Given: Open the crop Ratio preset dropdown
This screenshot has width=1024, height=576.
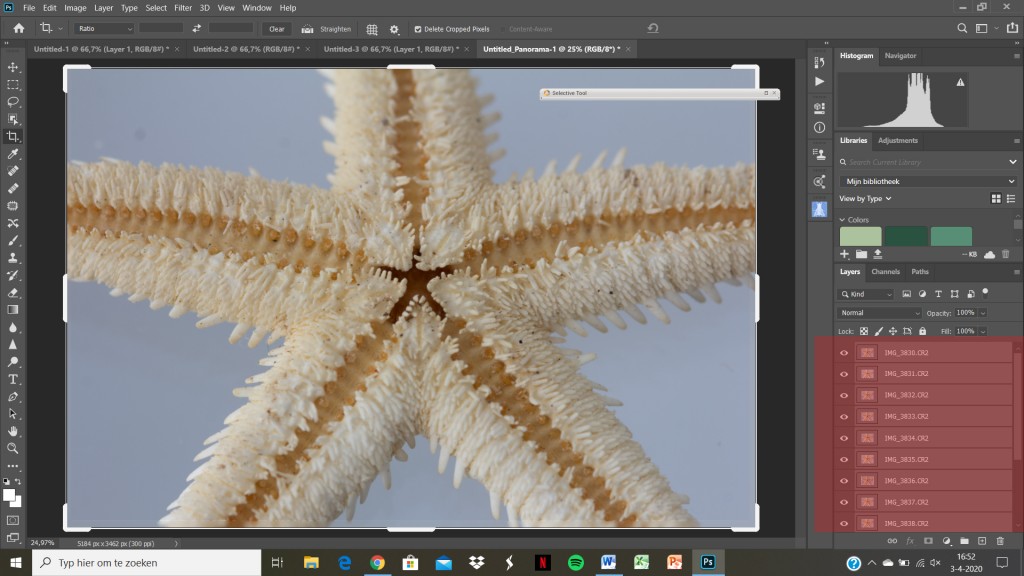Looking at the screenshot, I should 102,29.
